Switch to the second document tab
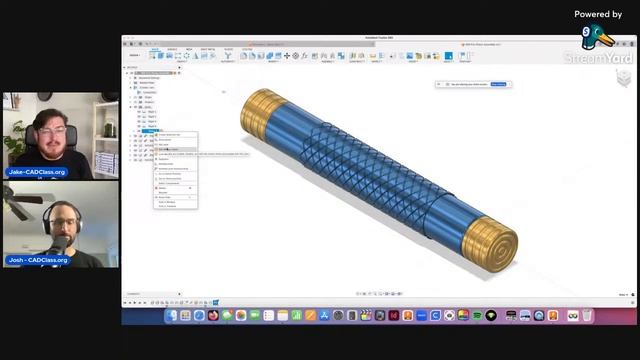 [x=482, y=44]
